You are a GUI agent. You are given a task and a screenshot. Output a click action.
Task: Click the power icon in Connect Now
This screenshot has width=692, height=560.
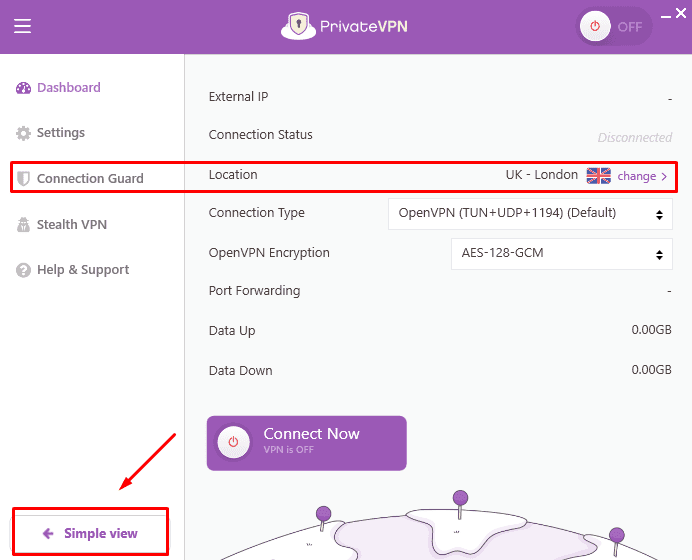tap(233, 442)
